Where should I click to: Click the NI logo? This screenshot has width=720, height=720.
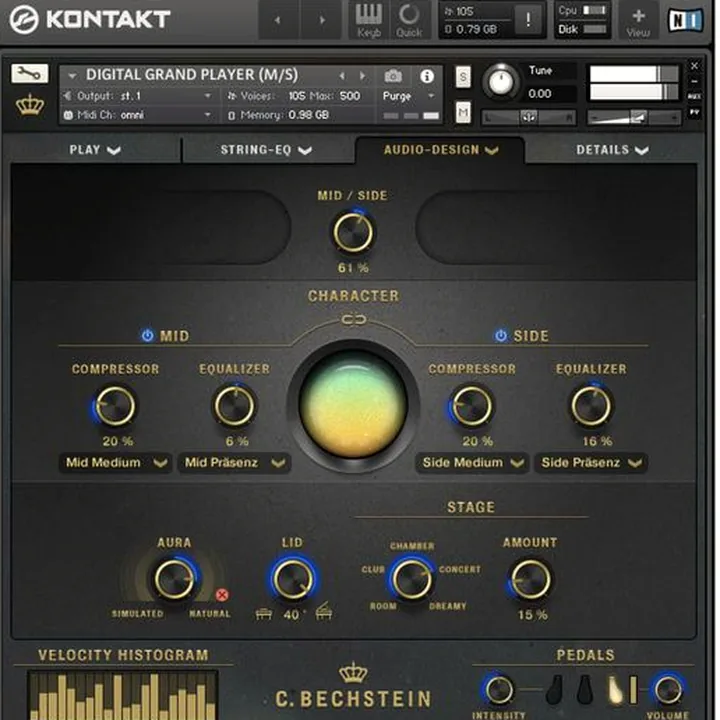(686, 21)
